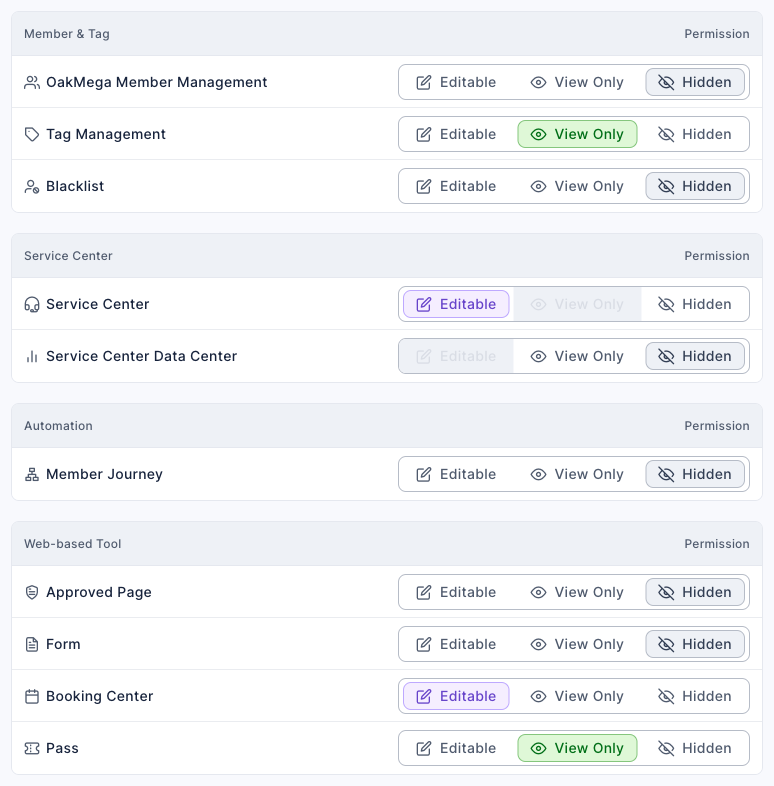Click the Blacklist blocked-user icon

pyautogui.click(x=32, y=186)
